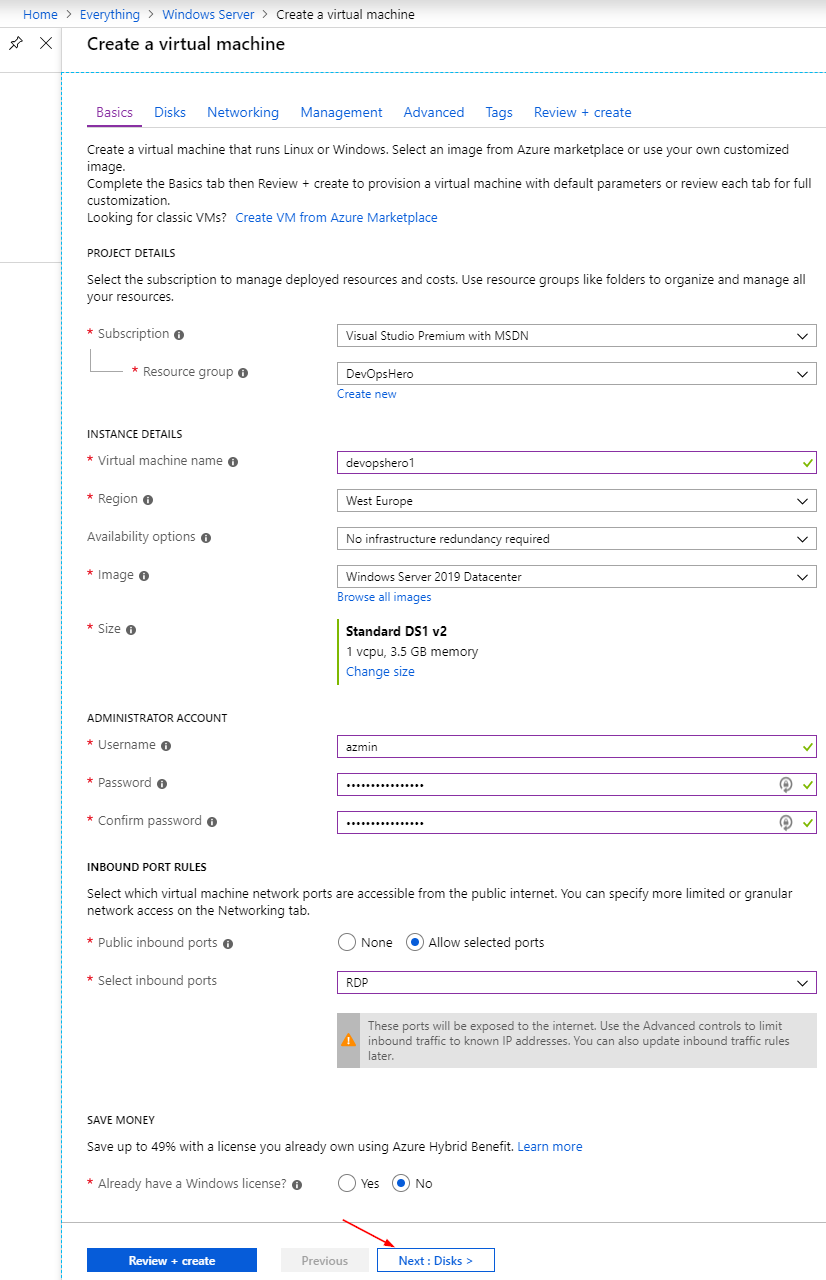The image size is (826, 1280).
Task: Open the Management tab
Action: click(x=341, y=112)
